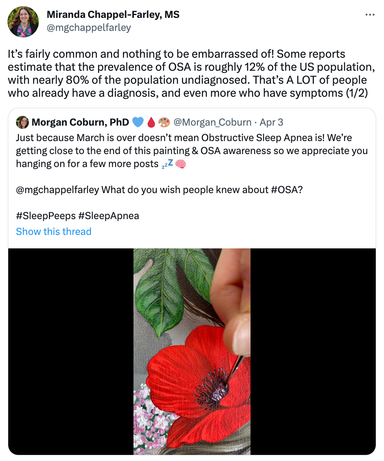
Task: Click the artist palette emoji icon
Action: click(164, 122)
